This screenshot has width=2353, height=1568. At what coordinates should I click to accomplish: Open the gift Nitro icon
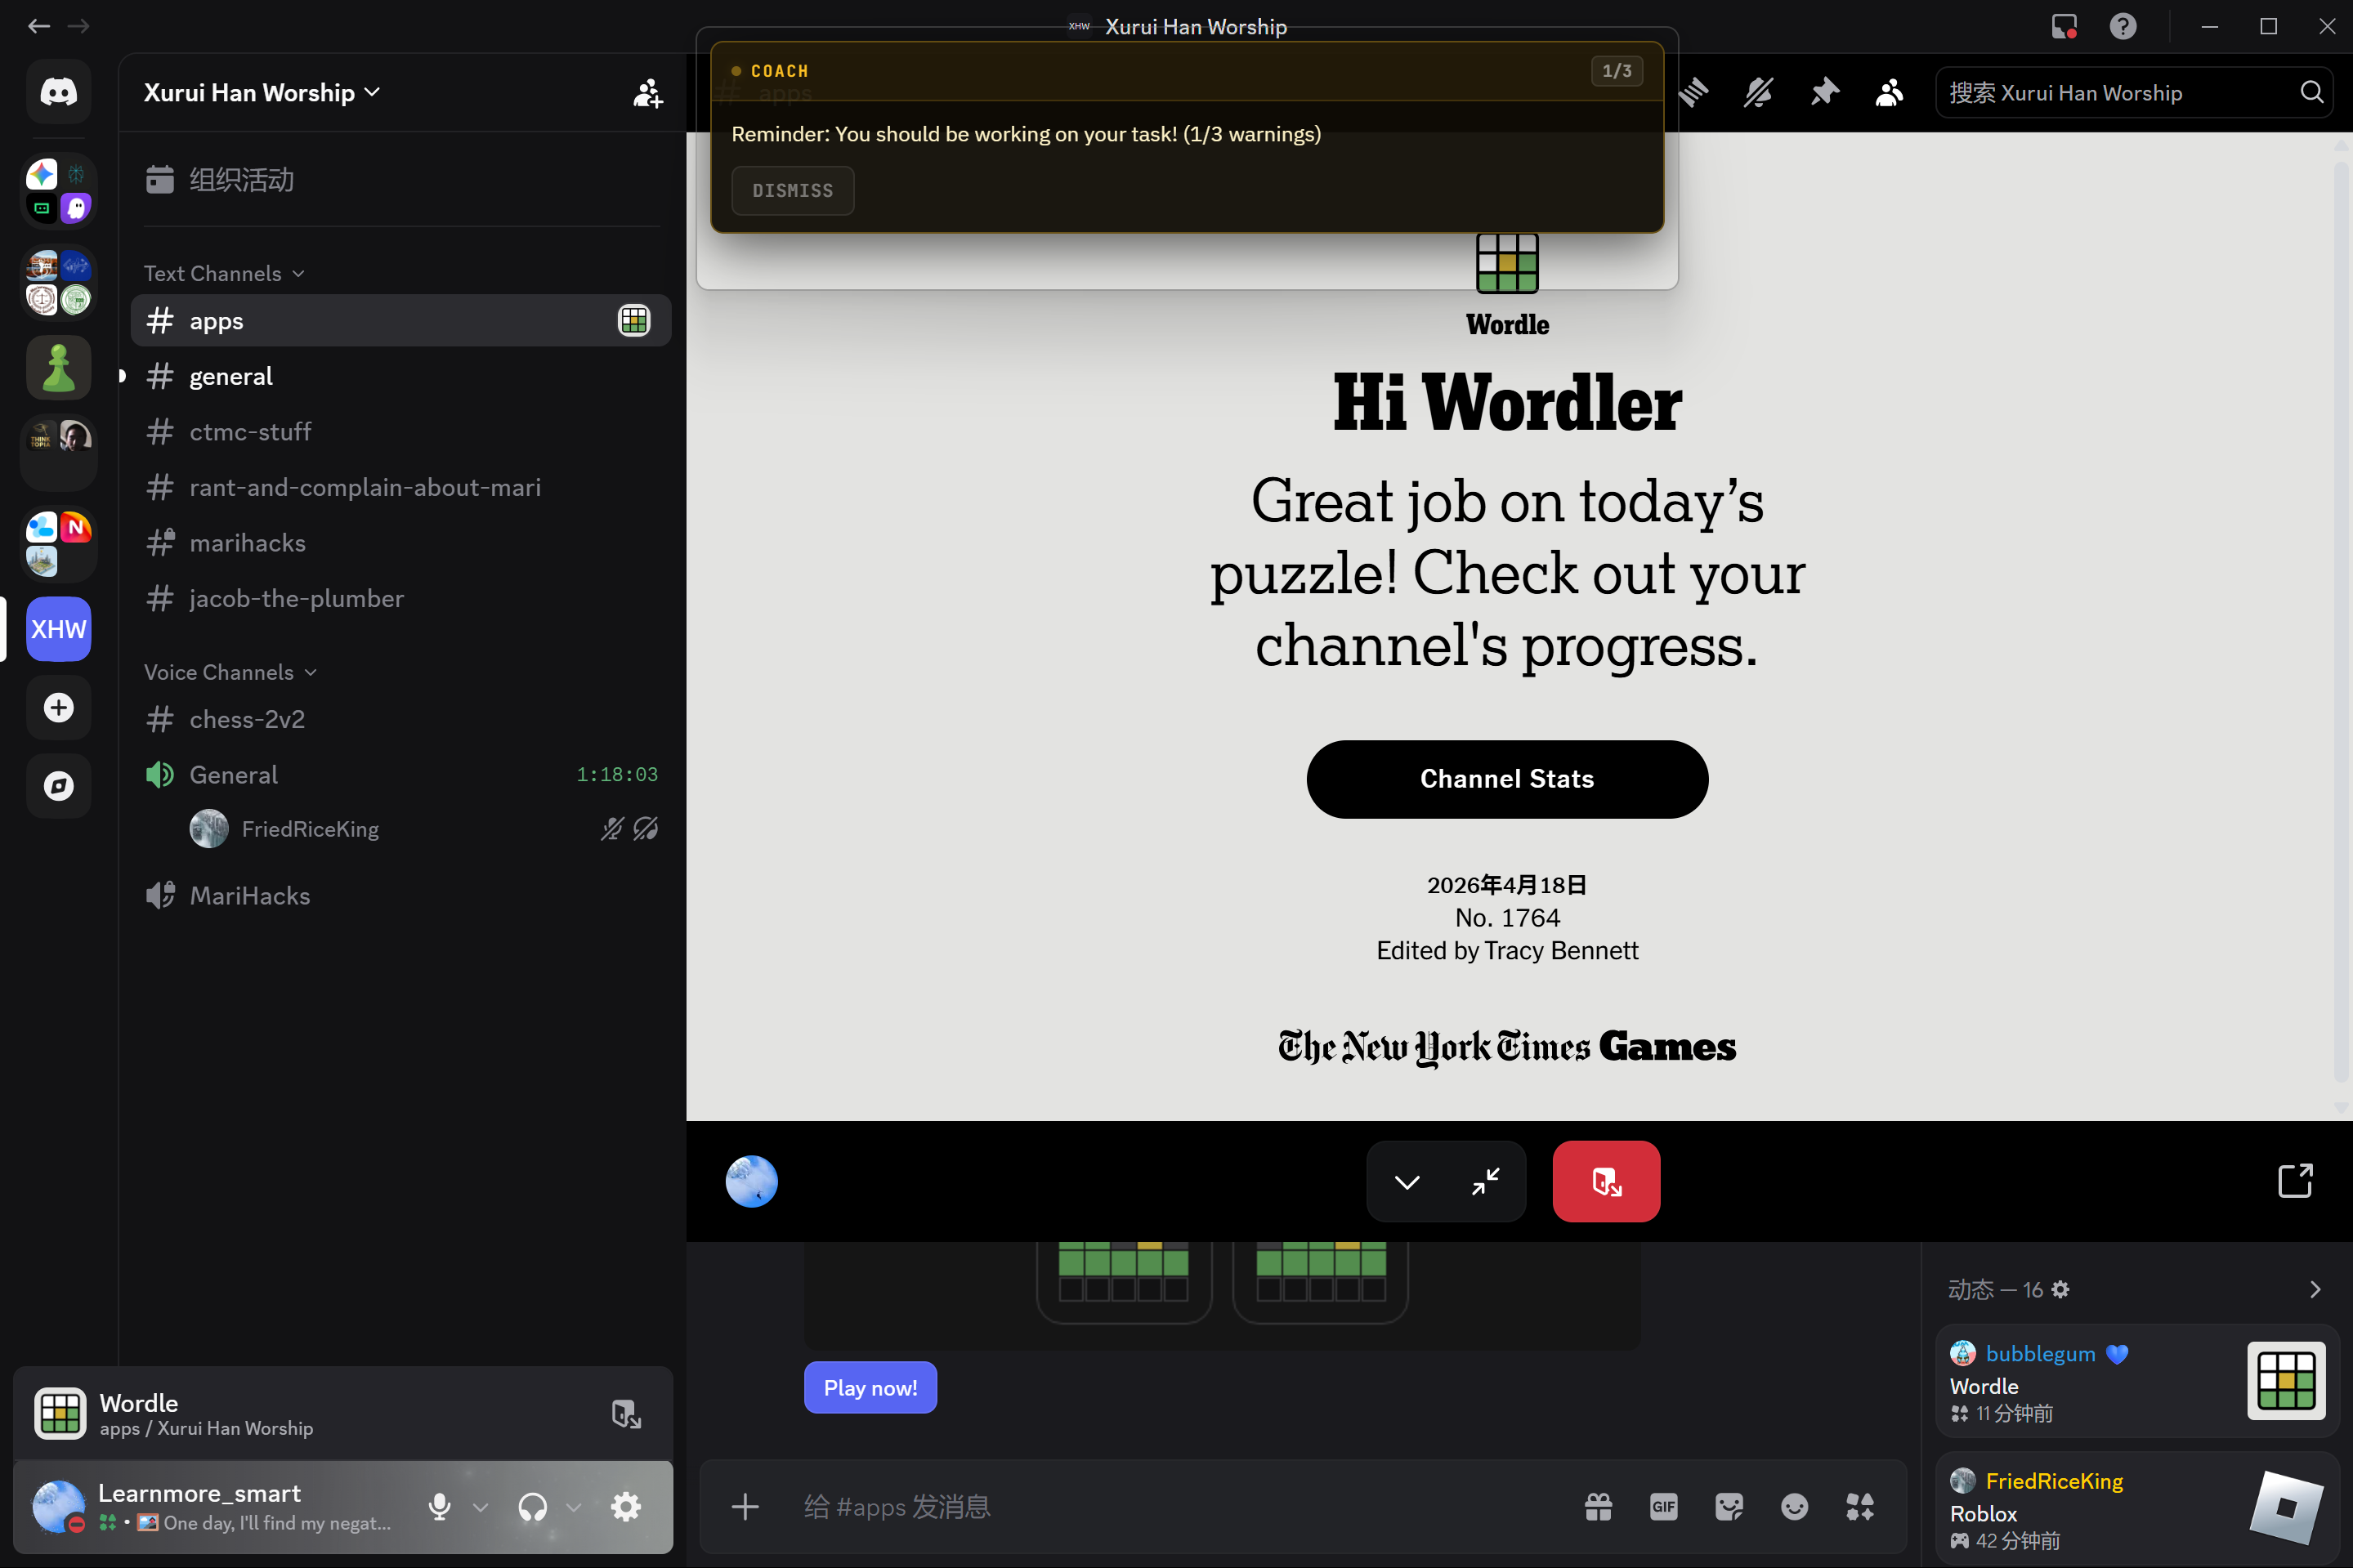point(1598,1506)
